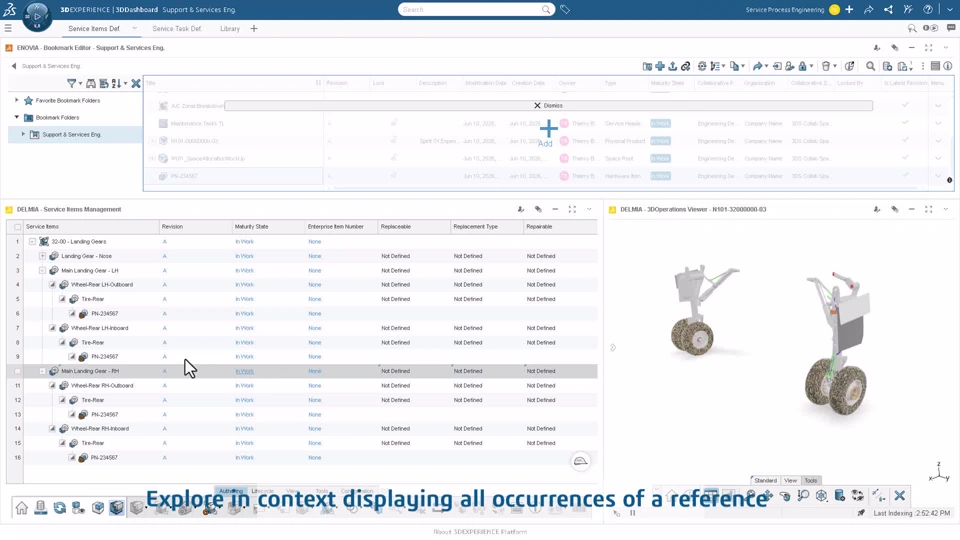Click the lock icon in bookmark toolbar
The height and width of the screenshot is (540, 960).
tap(803, 66)
